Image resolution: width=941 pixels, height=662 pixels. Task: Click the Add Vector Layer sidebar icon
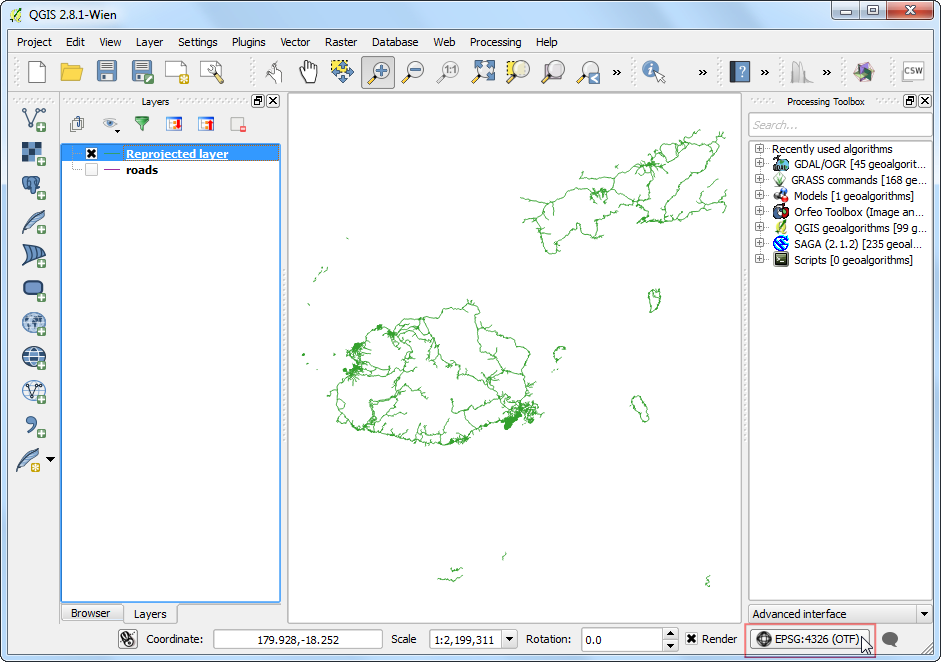tap(34, 120)
